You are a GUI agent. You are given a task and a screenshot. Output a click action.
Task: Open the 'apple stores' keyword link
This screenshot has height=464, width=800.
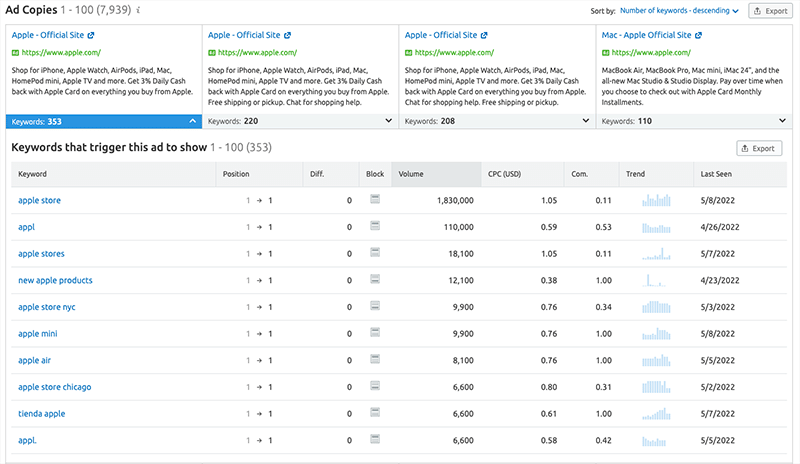click(41, 254)
